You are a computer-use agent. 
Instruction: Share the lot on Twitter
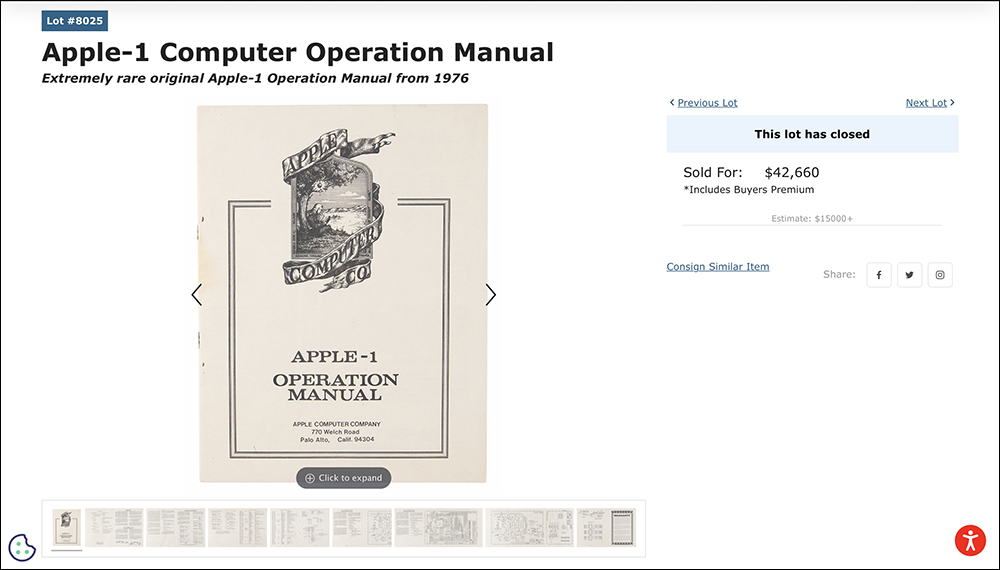point(909,275)
